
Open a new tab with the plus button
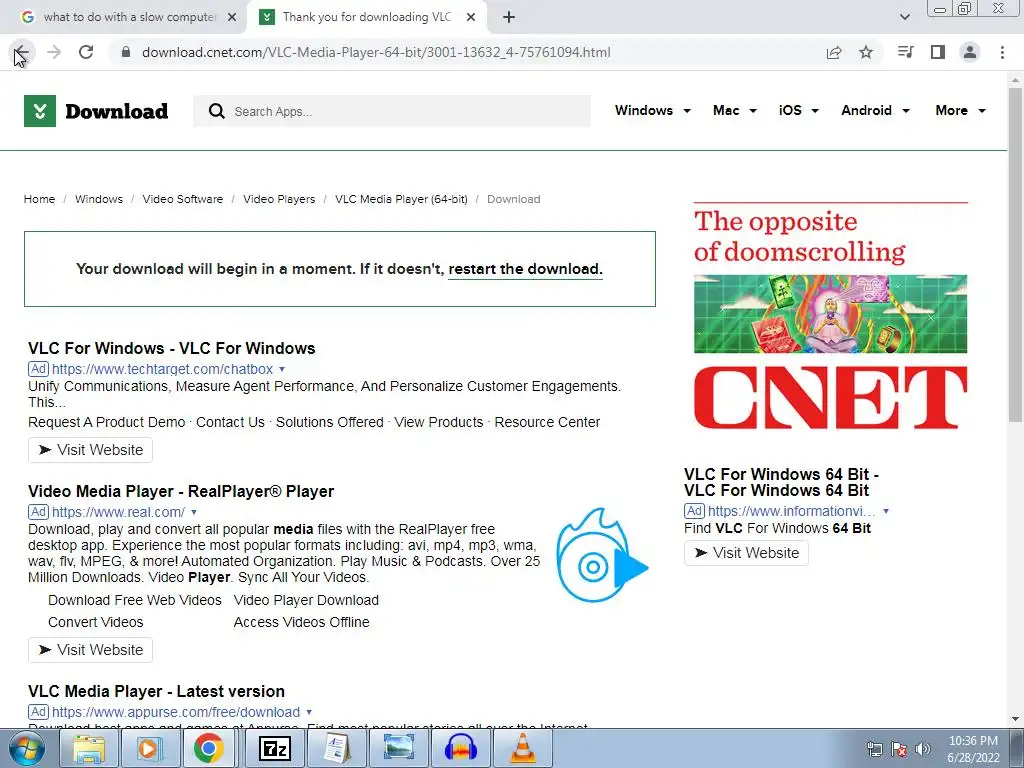coord(509,17)
